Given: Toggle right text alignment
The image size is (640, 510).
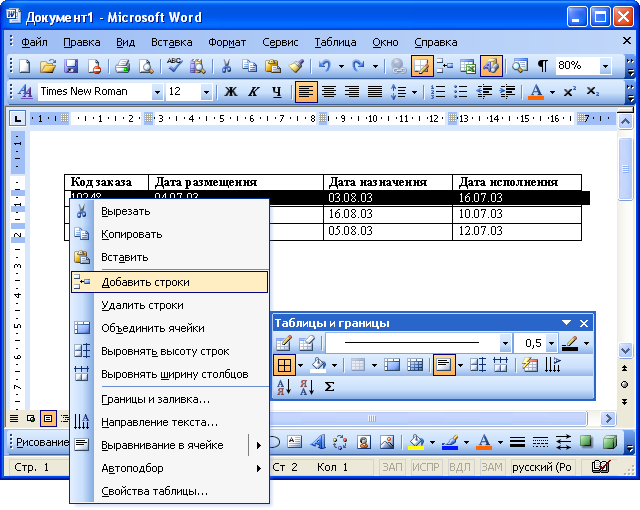Looking at the screenshot, I should [x=352, y=92].
